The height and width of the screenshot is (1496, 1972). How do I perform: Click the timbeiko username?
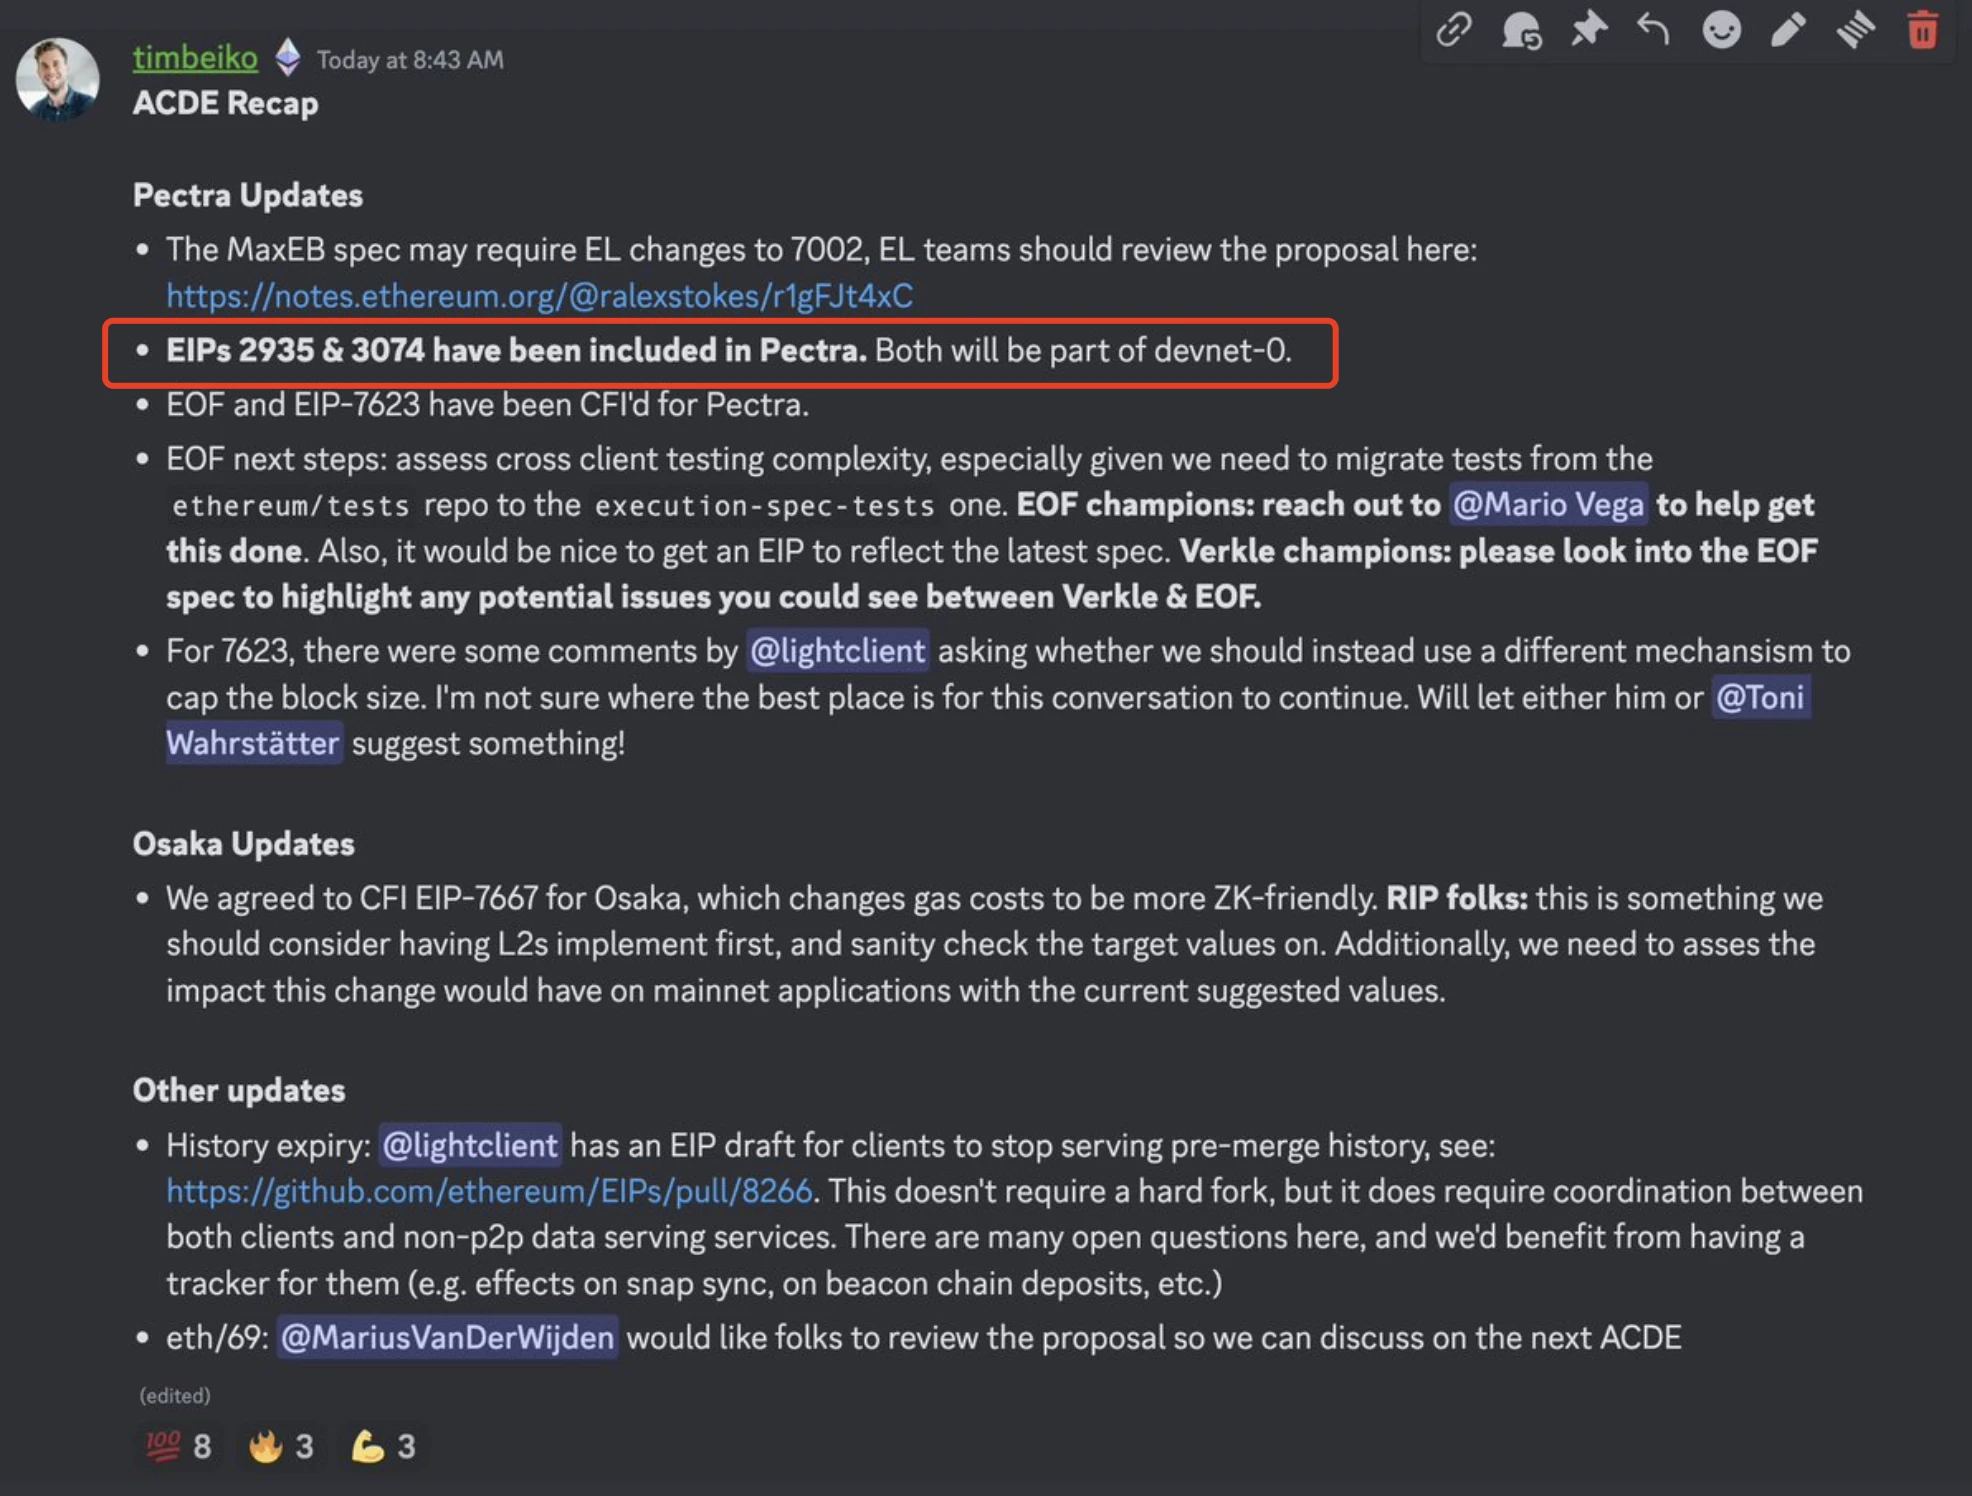[x=195, y=58]
